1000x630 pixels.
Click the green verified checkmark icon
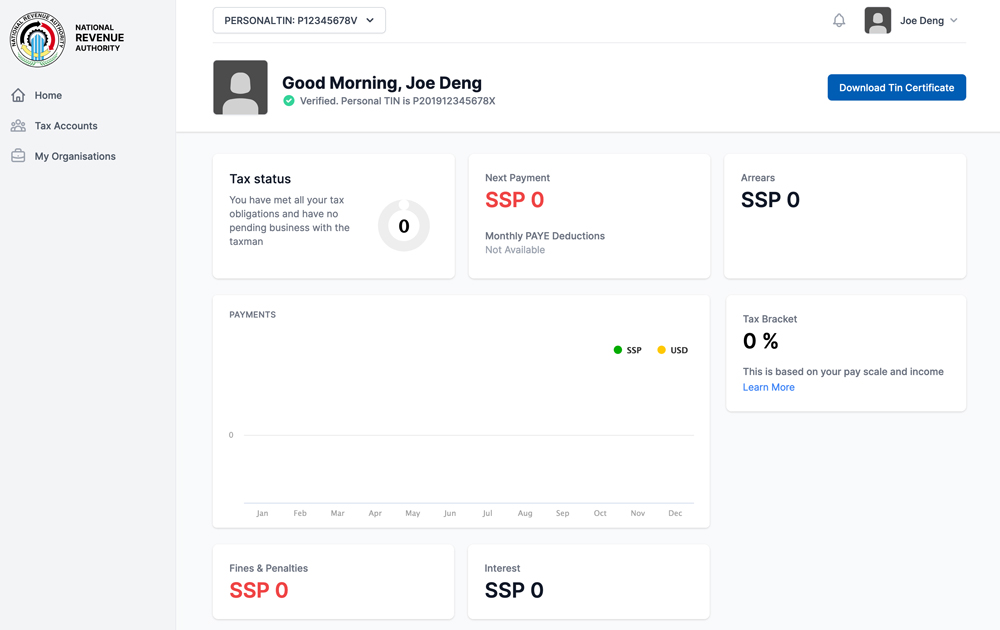(289, 101)
